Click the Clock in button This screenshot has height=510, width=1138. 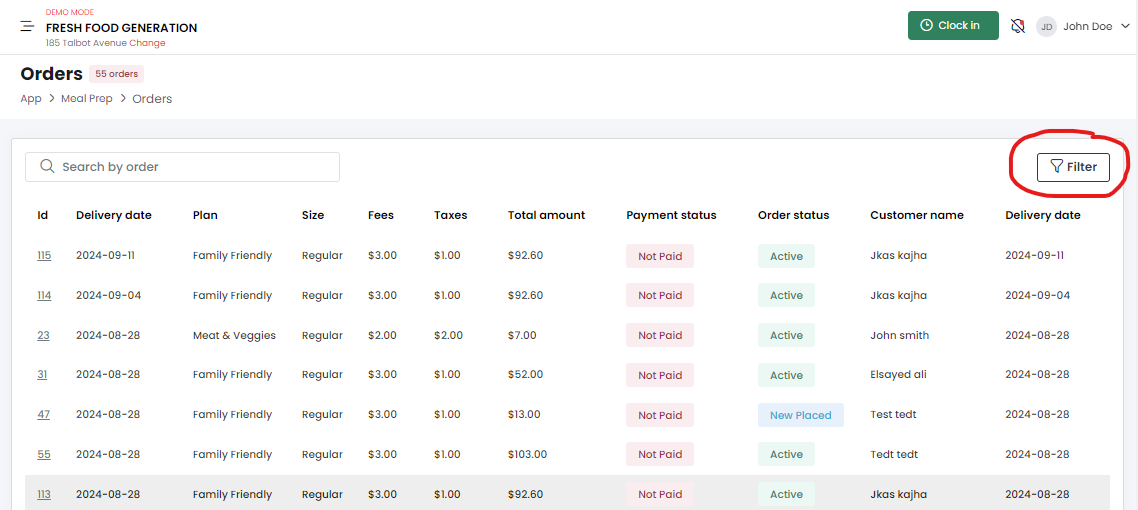(x=953, y=25)
